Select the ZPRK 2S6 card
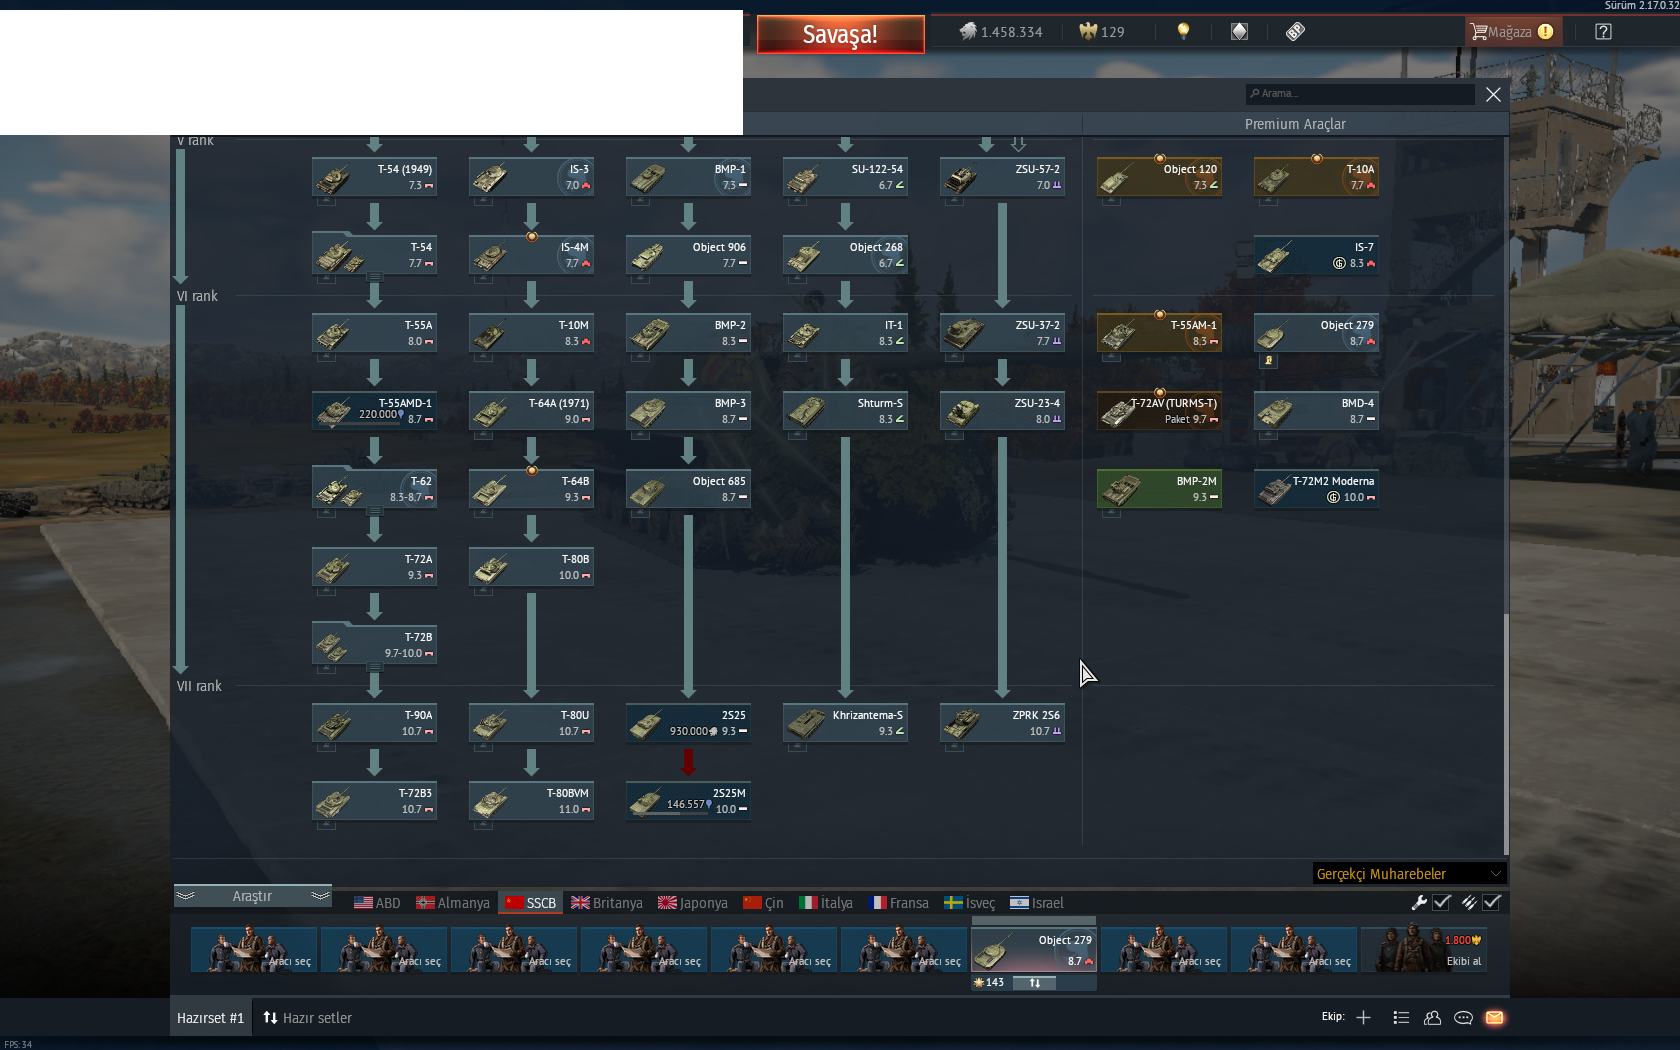 coord(1002,723)
